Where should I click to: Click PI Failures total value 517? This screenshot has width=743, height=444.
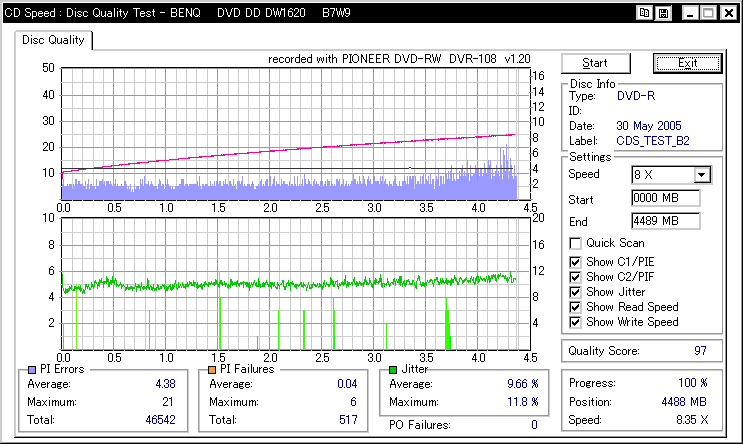click(348, 420)
